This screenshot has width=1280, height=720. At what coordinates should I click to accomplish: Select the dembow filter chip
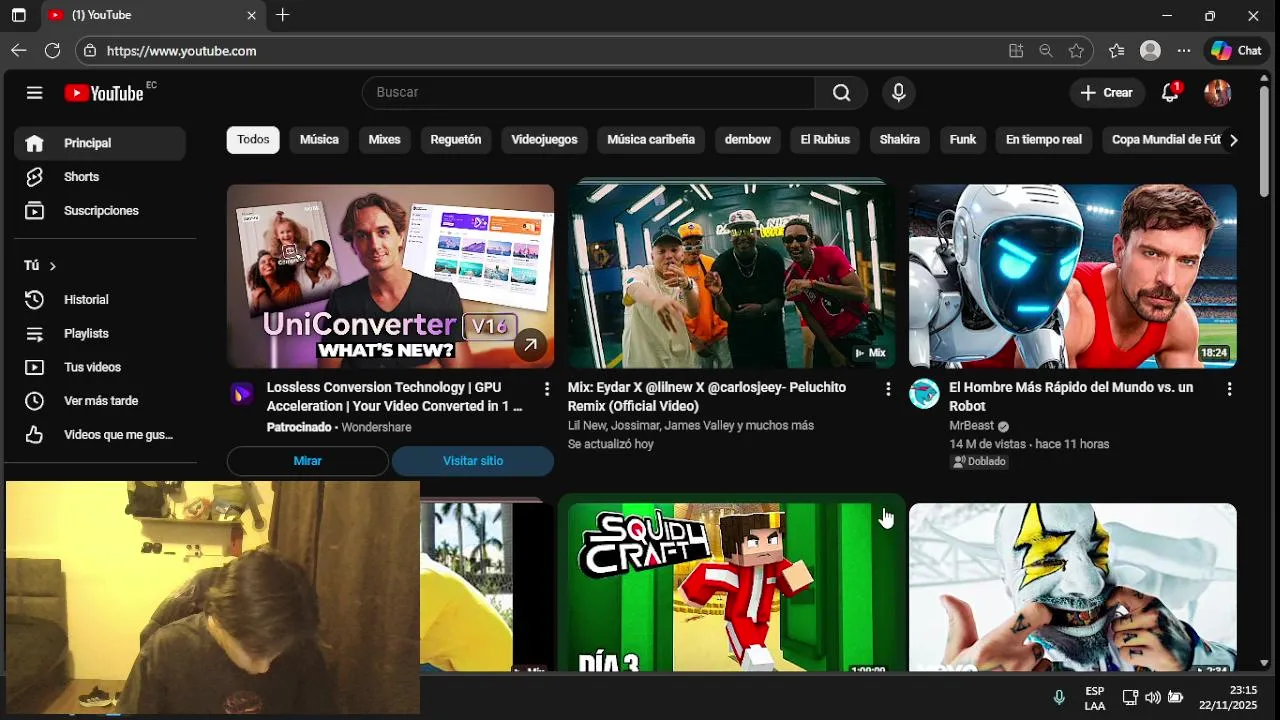coord(748,140)
